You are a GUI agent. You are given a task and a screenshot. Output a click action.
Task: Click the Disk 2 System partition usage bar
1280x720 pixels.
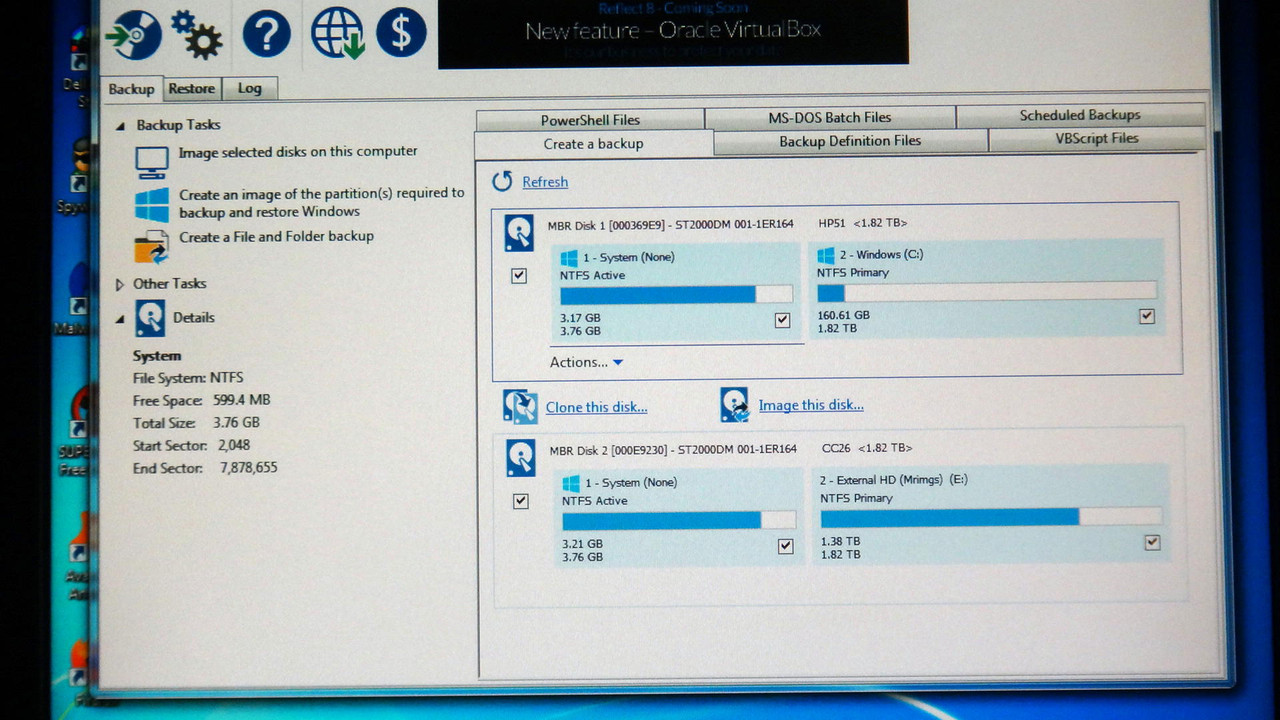point(679,520)
